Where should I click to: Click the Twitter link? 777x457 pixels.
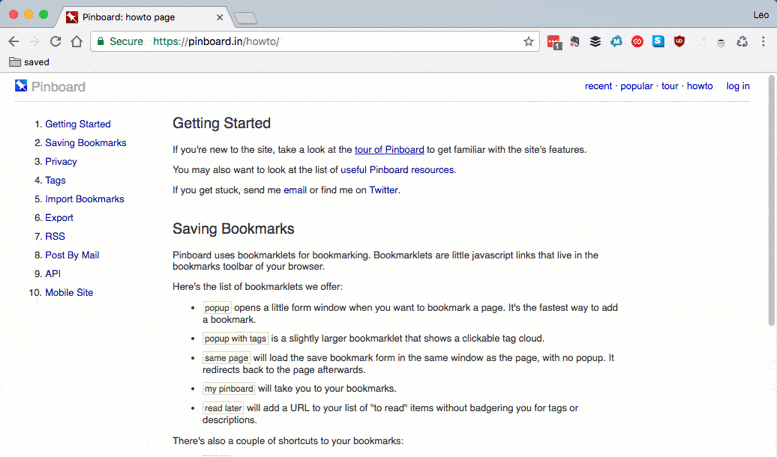(383, 190)
